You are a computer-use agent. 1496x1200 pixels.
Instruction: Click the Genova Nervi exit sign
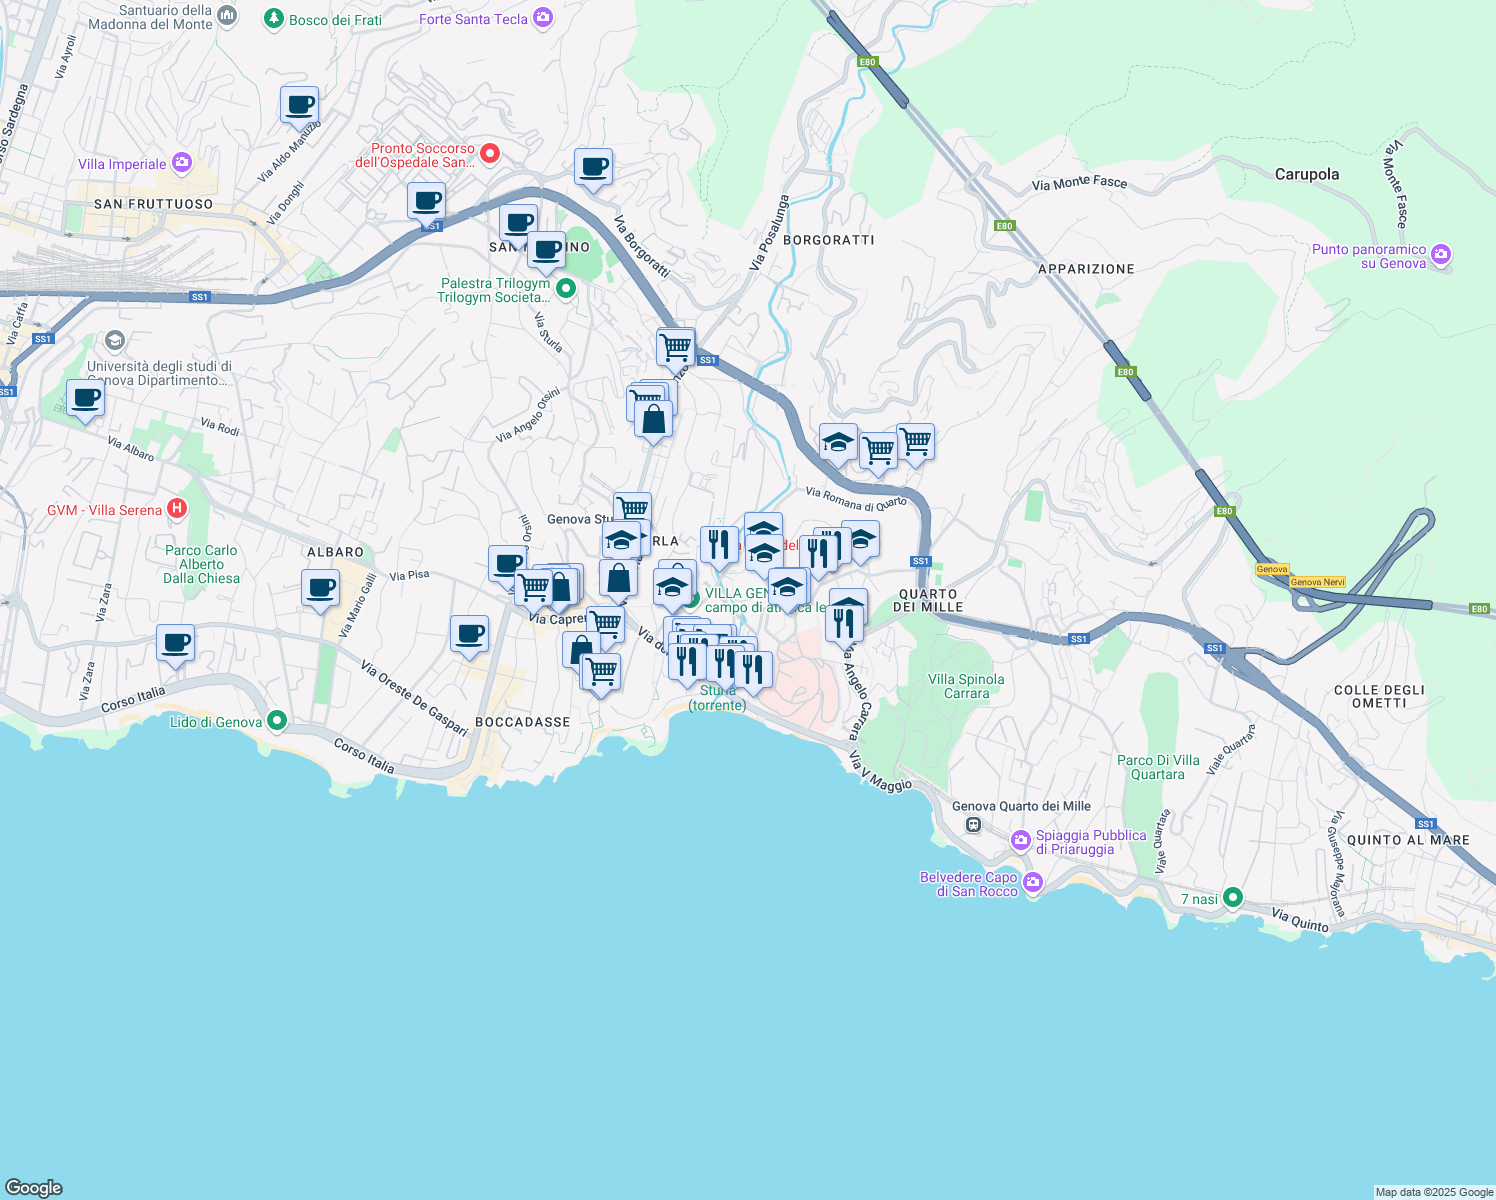[x=1318, y=582]
